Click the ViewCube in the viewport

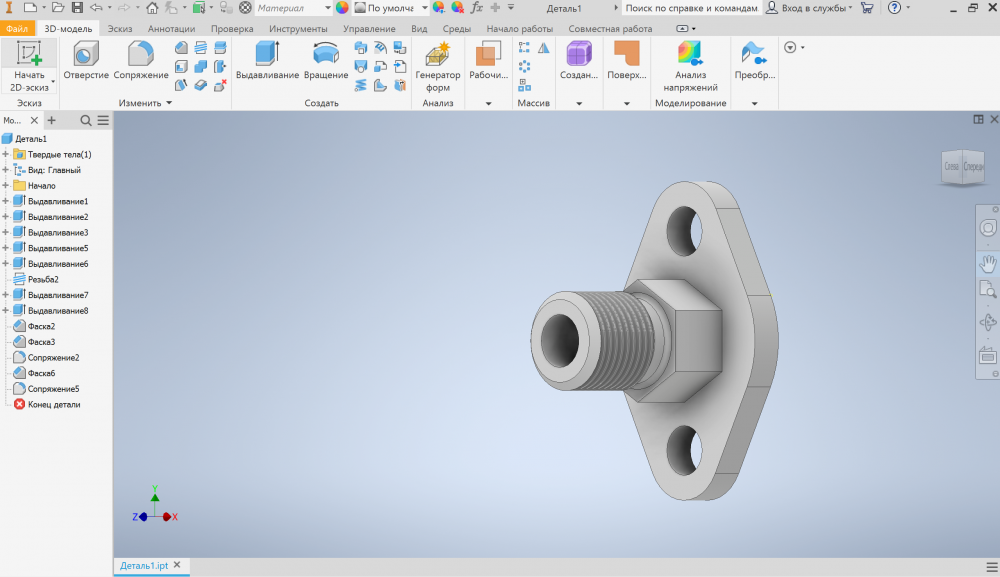pyautogui.click(x=962, y=167)
